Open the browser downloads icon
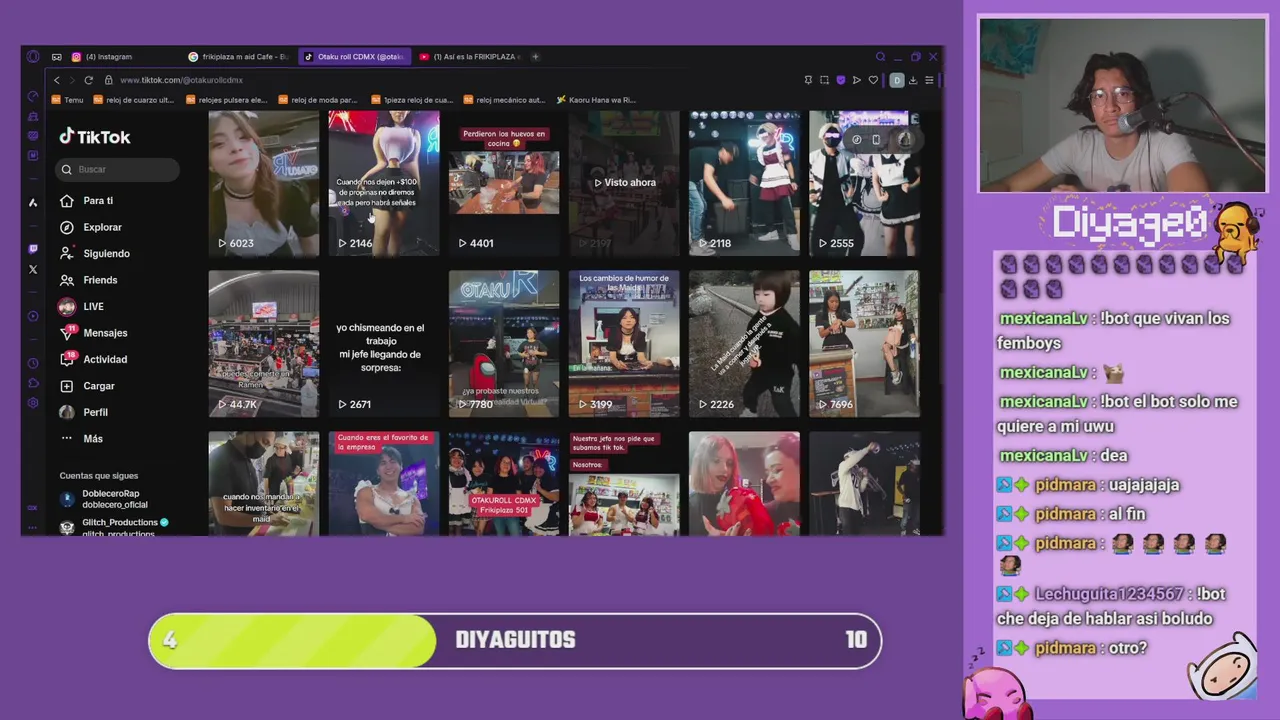The width and height of the screenshot is (1280, 720). [913, 80]
